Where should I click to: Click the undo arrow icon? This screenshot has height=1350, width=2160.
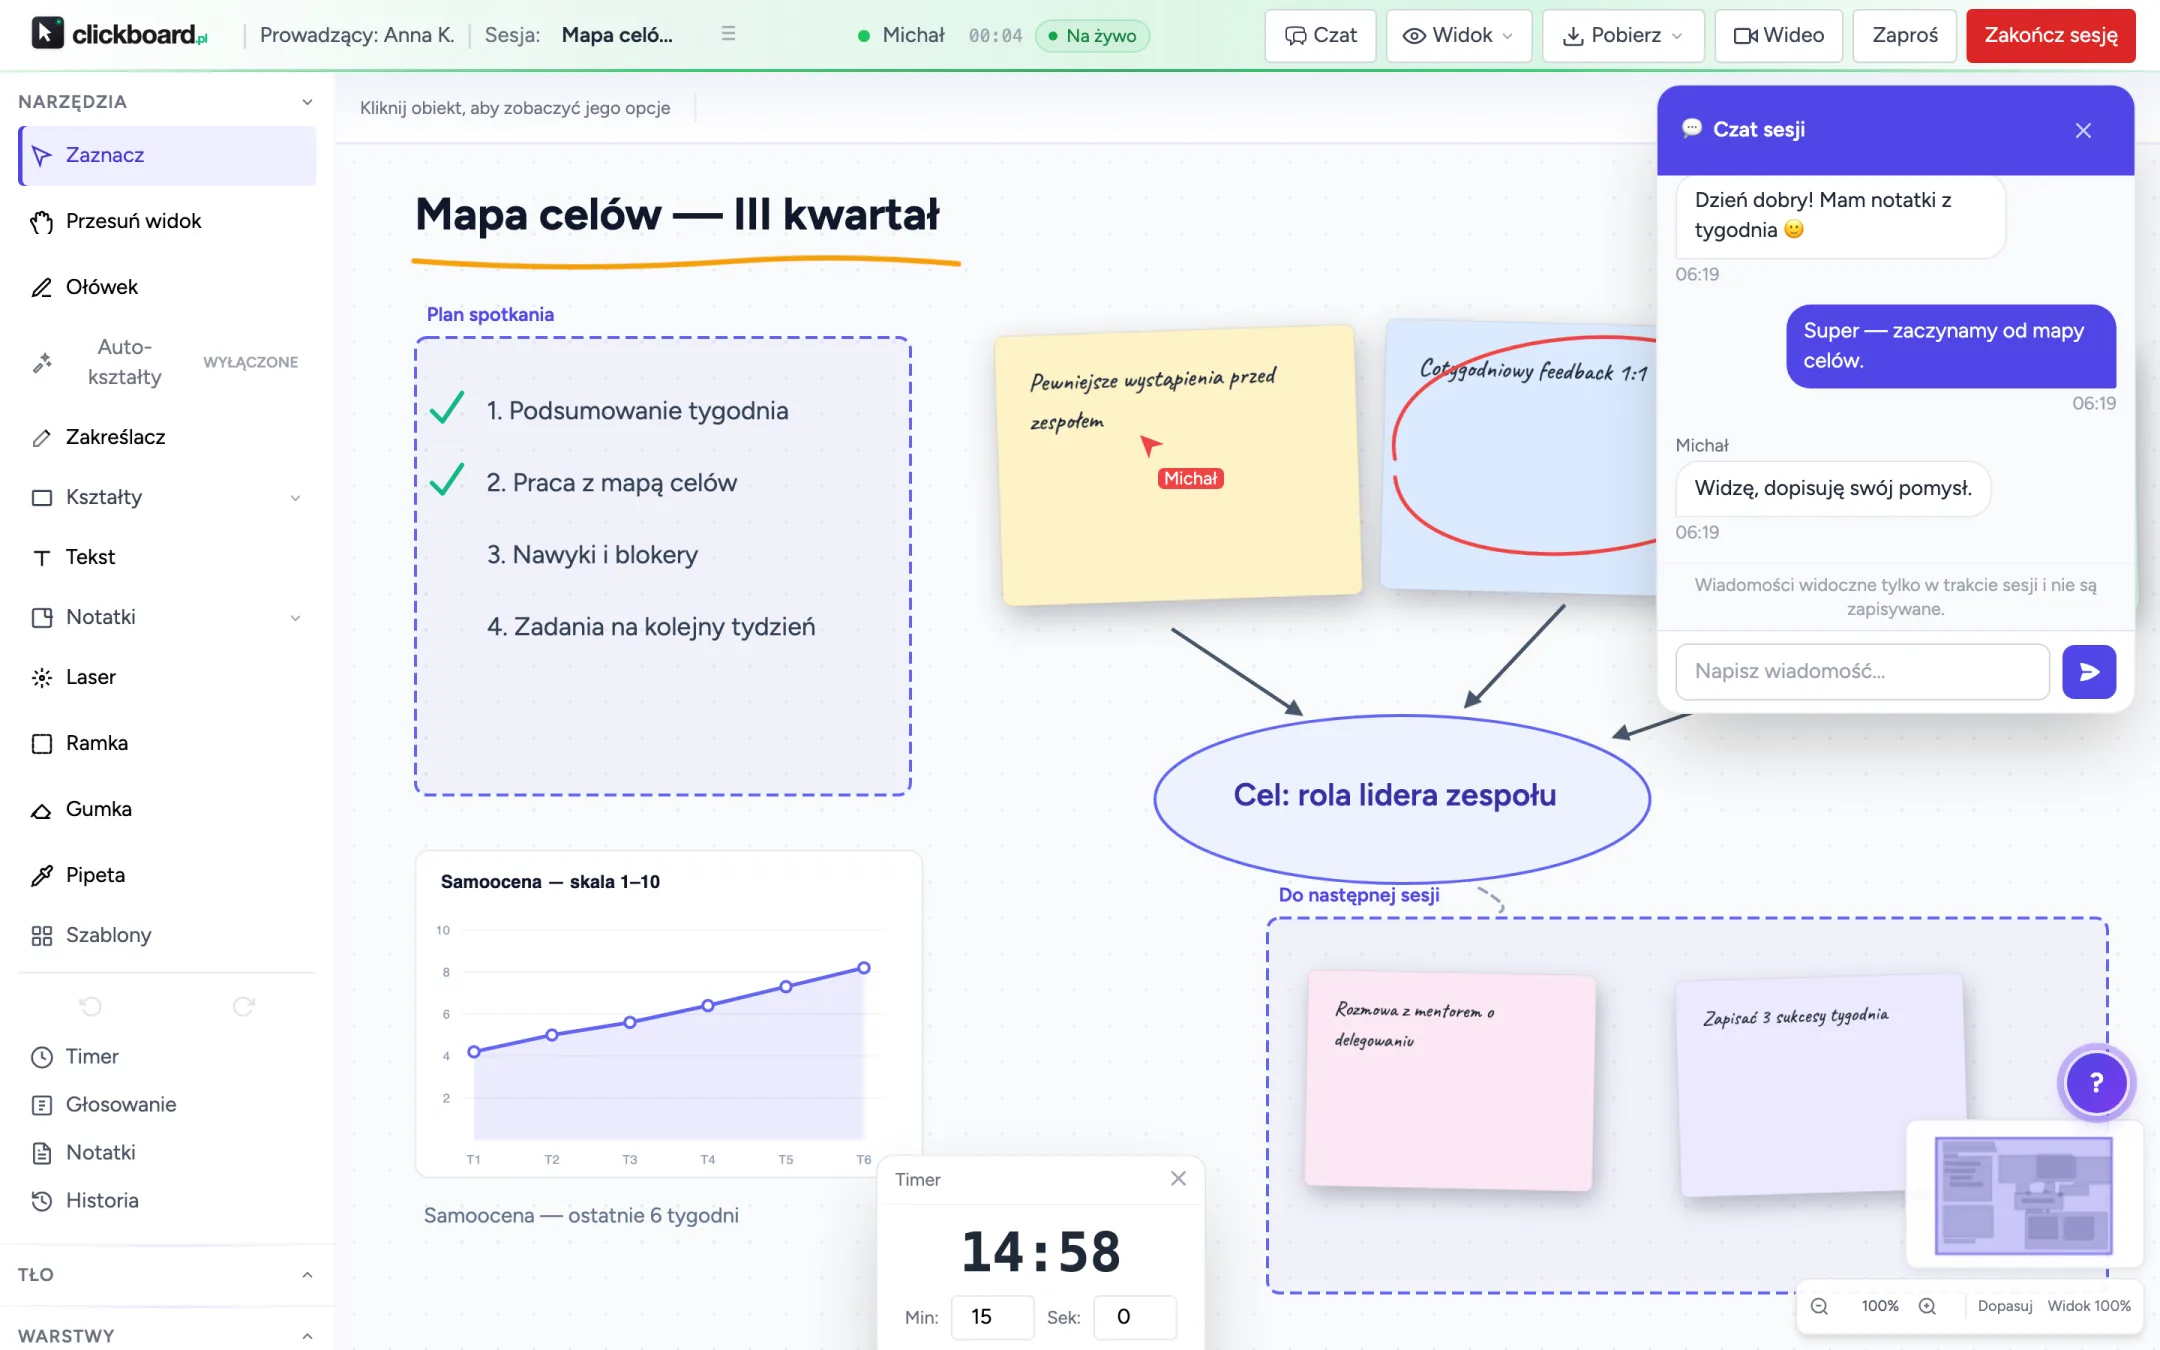(91, 1006)
